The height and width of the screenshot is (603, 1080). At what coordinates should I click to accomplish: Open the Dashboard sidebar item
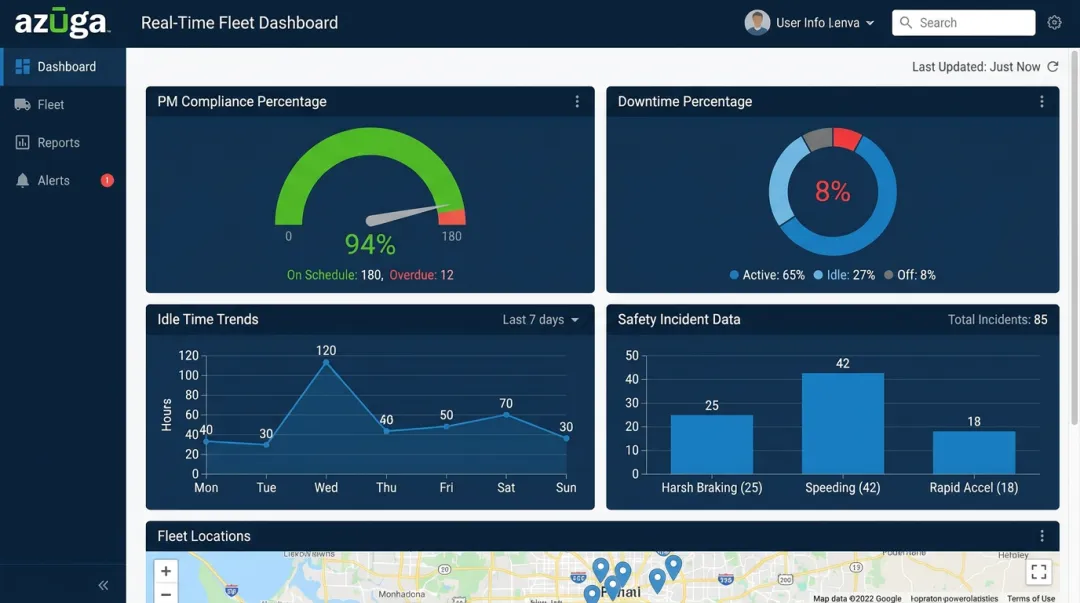pyautogui.click(x=63, y=67)
